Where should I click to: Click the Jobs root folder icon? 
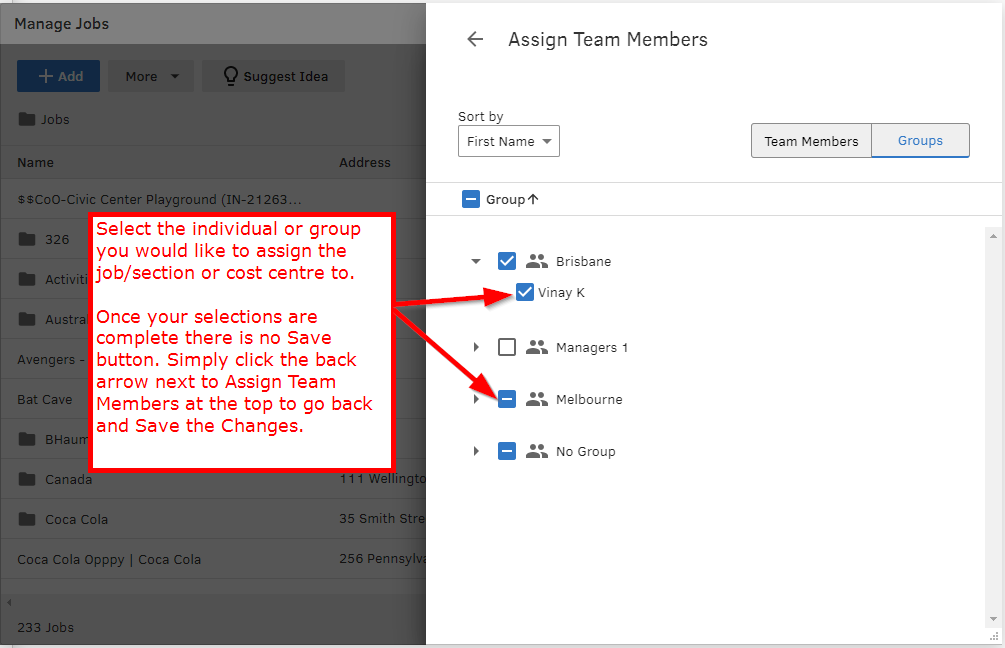click(x=27, y=119)
